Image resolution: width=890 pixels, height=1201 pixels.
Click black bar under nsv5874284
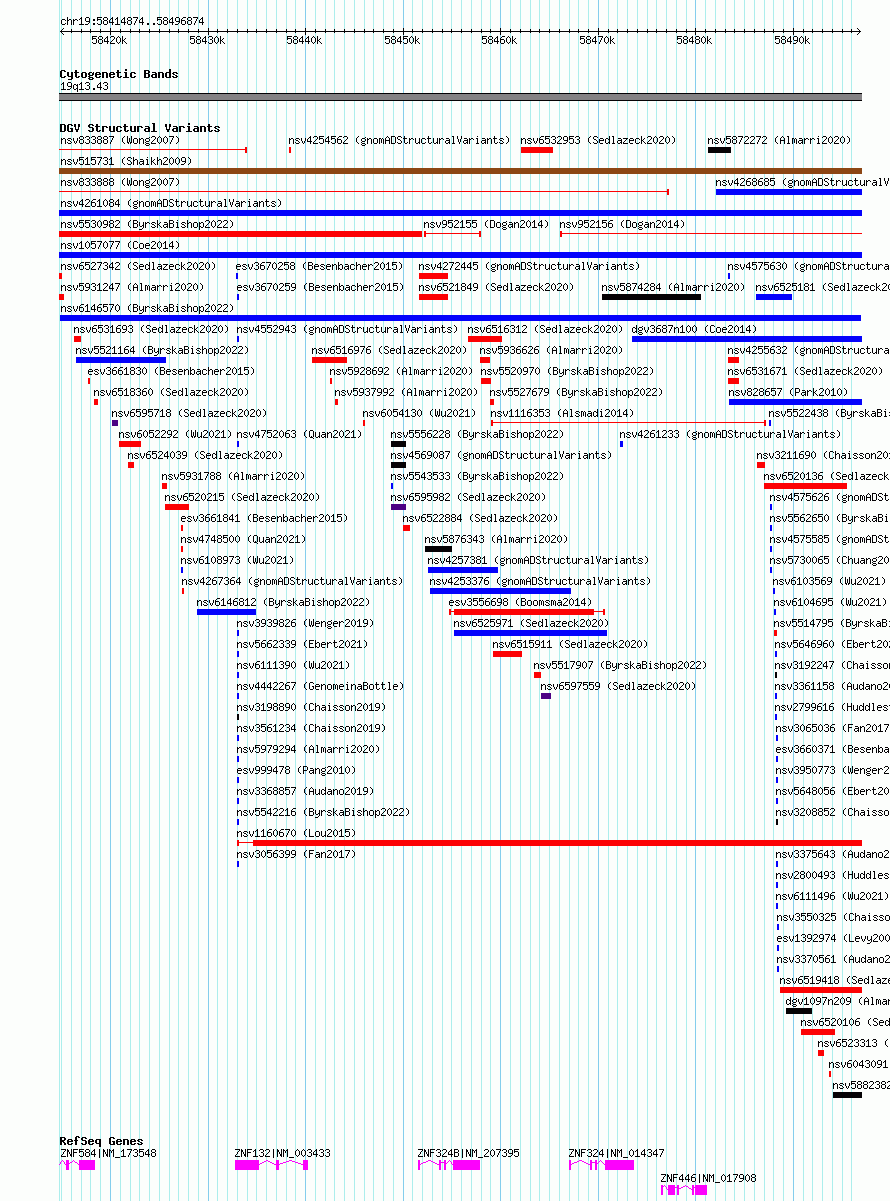tap(651, 297)
